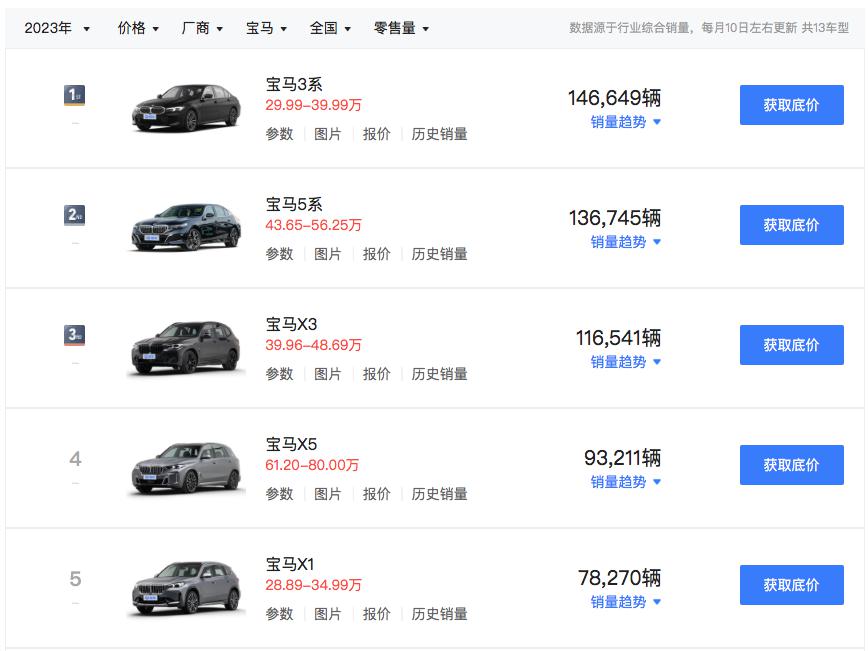Click the rank 2 badge icon

tap(74, 215)
